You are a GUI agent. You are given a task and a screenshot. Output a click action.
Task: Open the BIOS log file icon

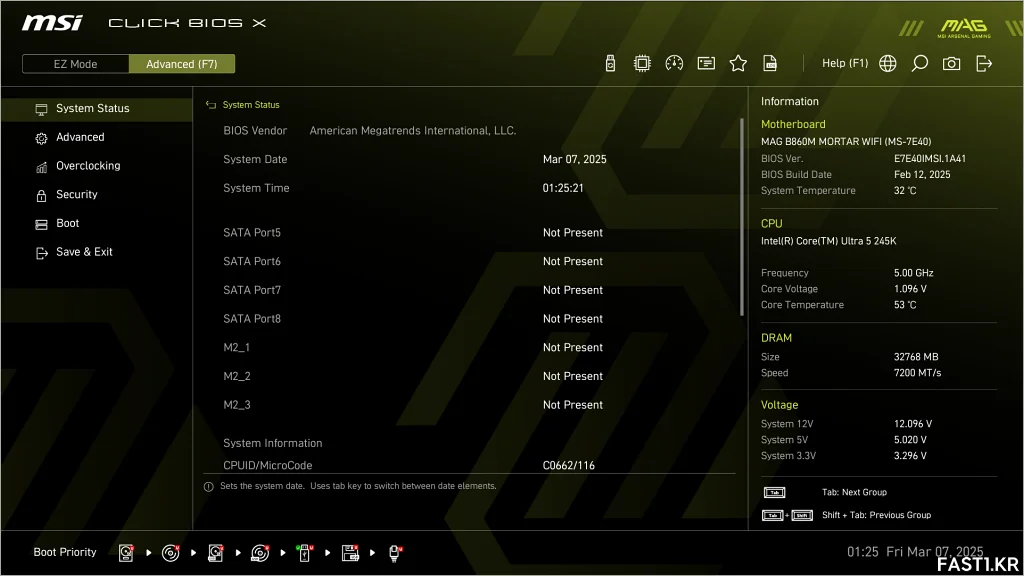pyautogui.click(x=770, y=63)
